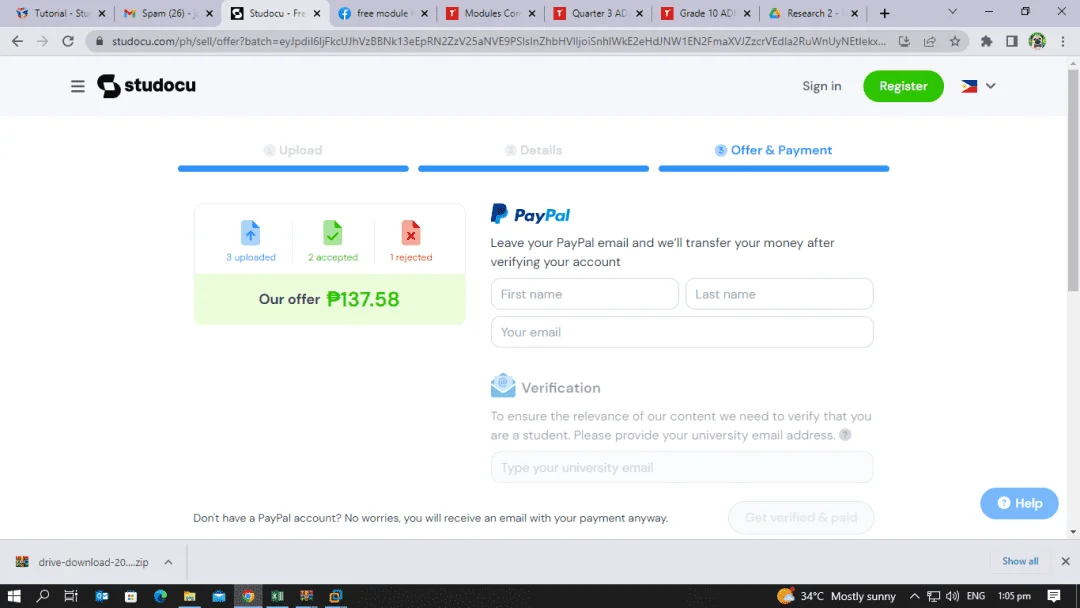Switch to the free module Facebook tab
1080x608 pixels.
[382, 13]
